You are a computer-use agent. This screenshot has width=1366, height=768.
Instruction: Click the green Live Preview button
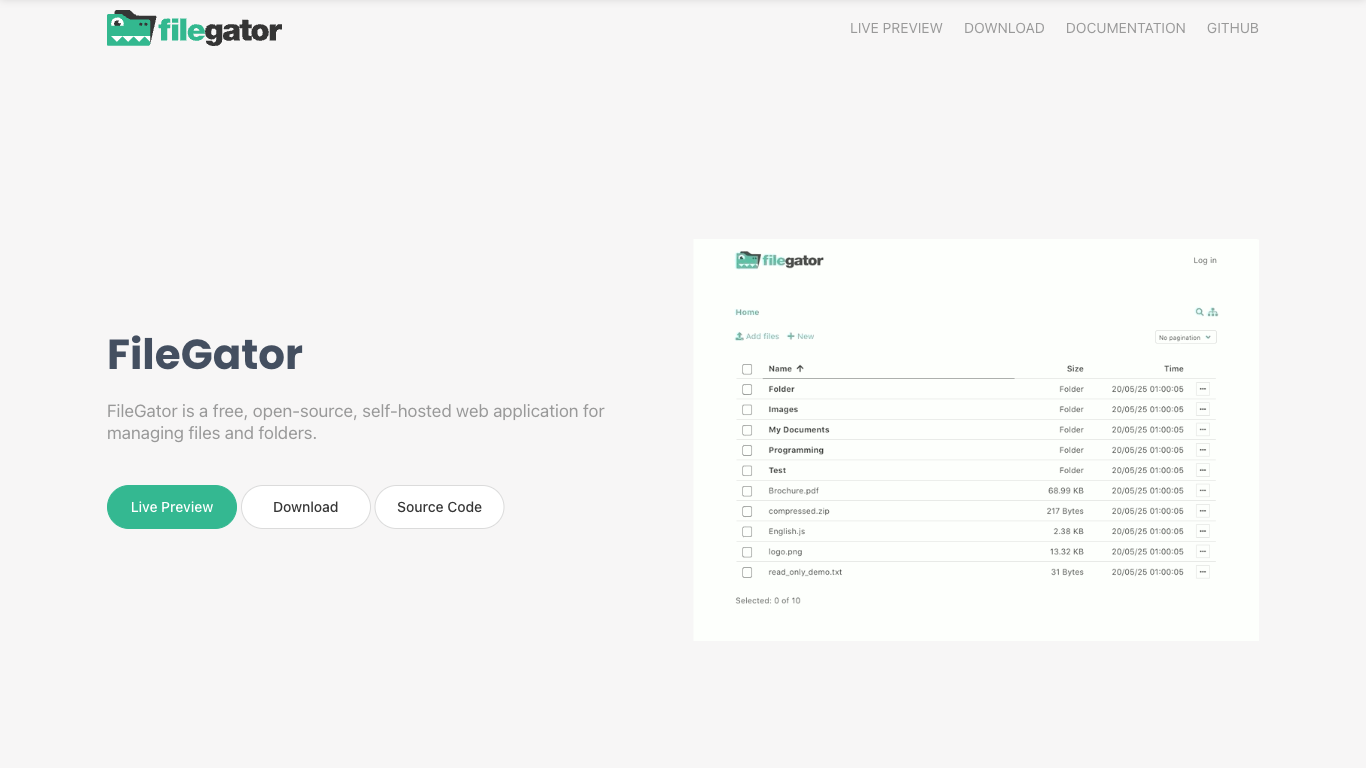pyautogui.click(x=172, y=507)
